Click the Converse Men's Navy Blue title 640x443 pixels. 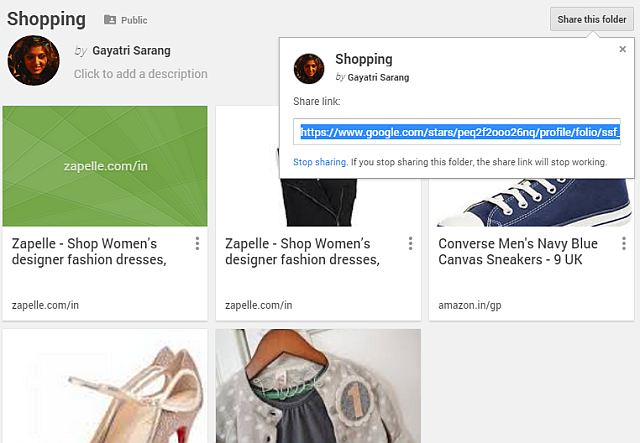click(x=518, y=252)
